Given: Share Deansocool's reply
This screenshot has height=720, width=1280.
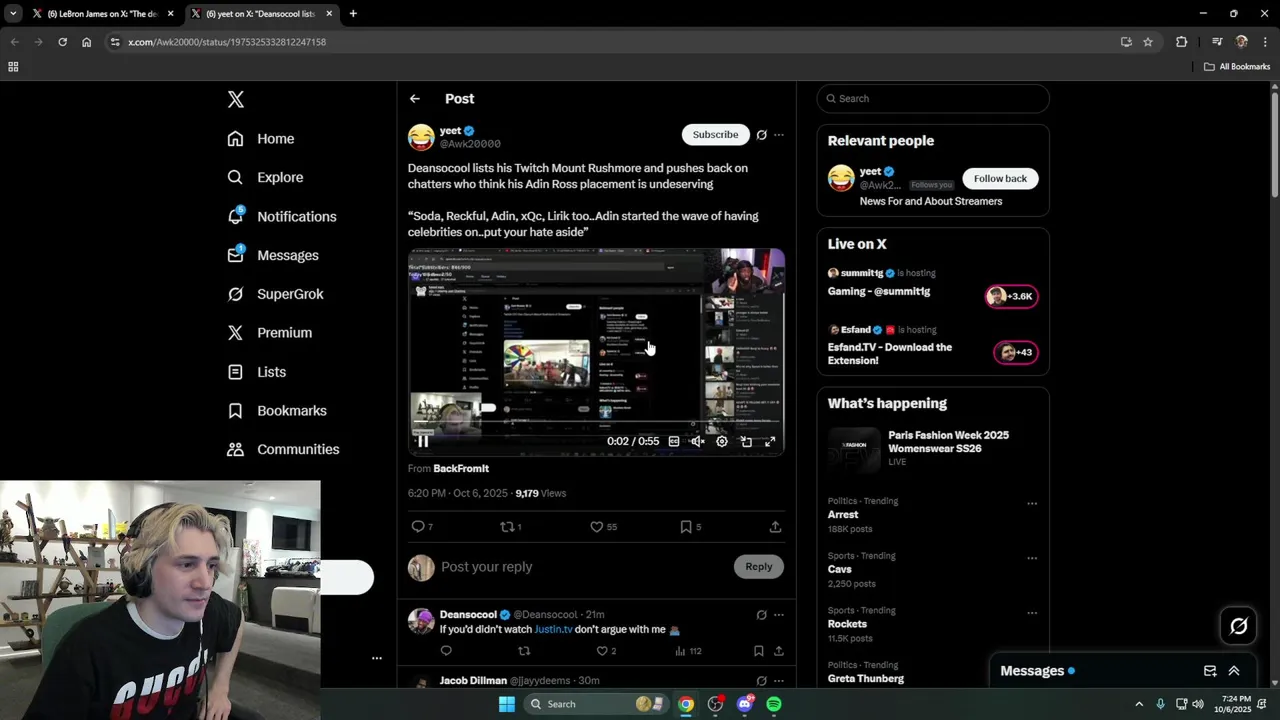Looking at the screenshot, I should coord(778,651).
